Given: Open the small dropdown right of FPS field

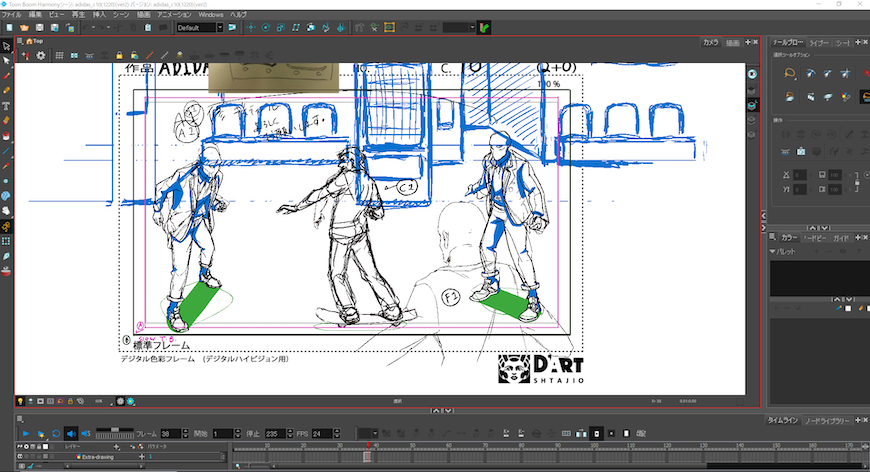Looking at the screenshot, I should pos(375,434).
